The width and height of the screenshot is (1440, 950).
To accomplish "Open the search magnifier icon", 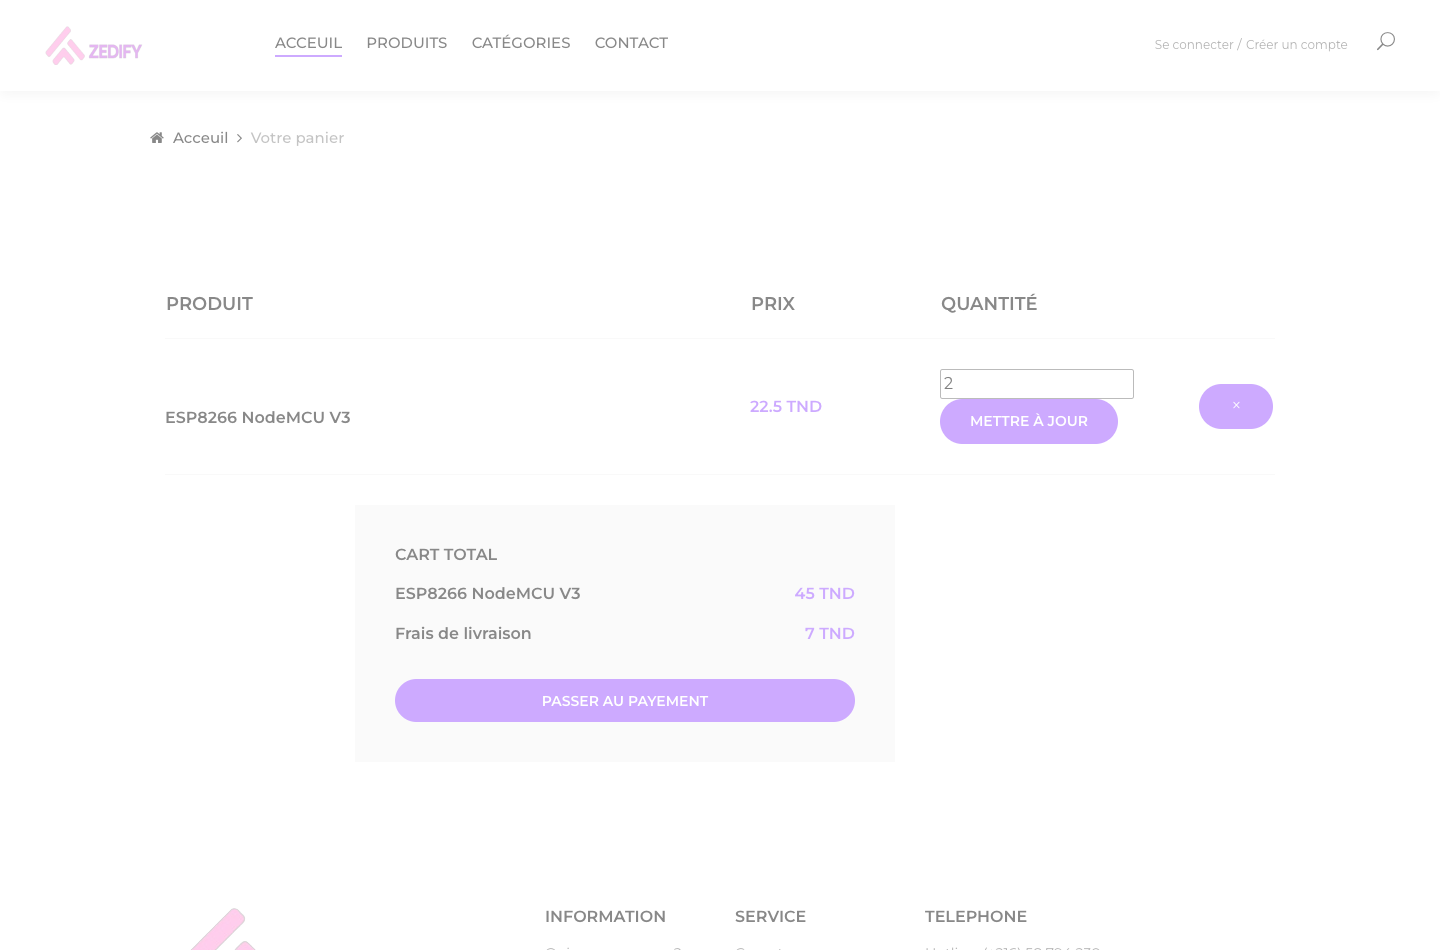I will coord(1385,41).
